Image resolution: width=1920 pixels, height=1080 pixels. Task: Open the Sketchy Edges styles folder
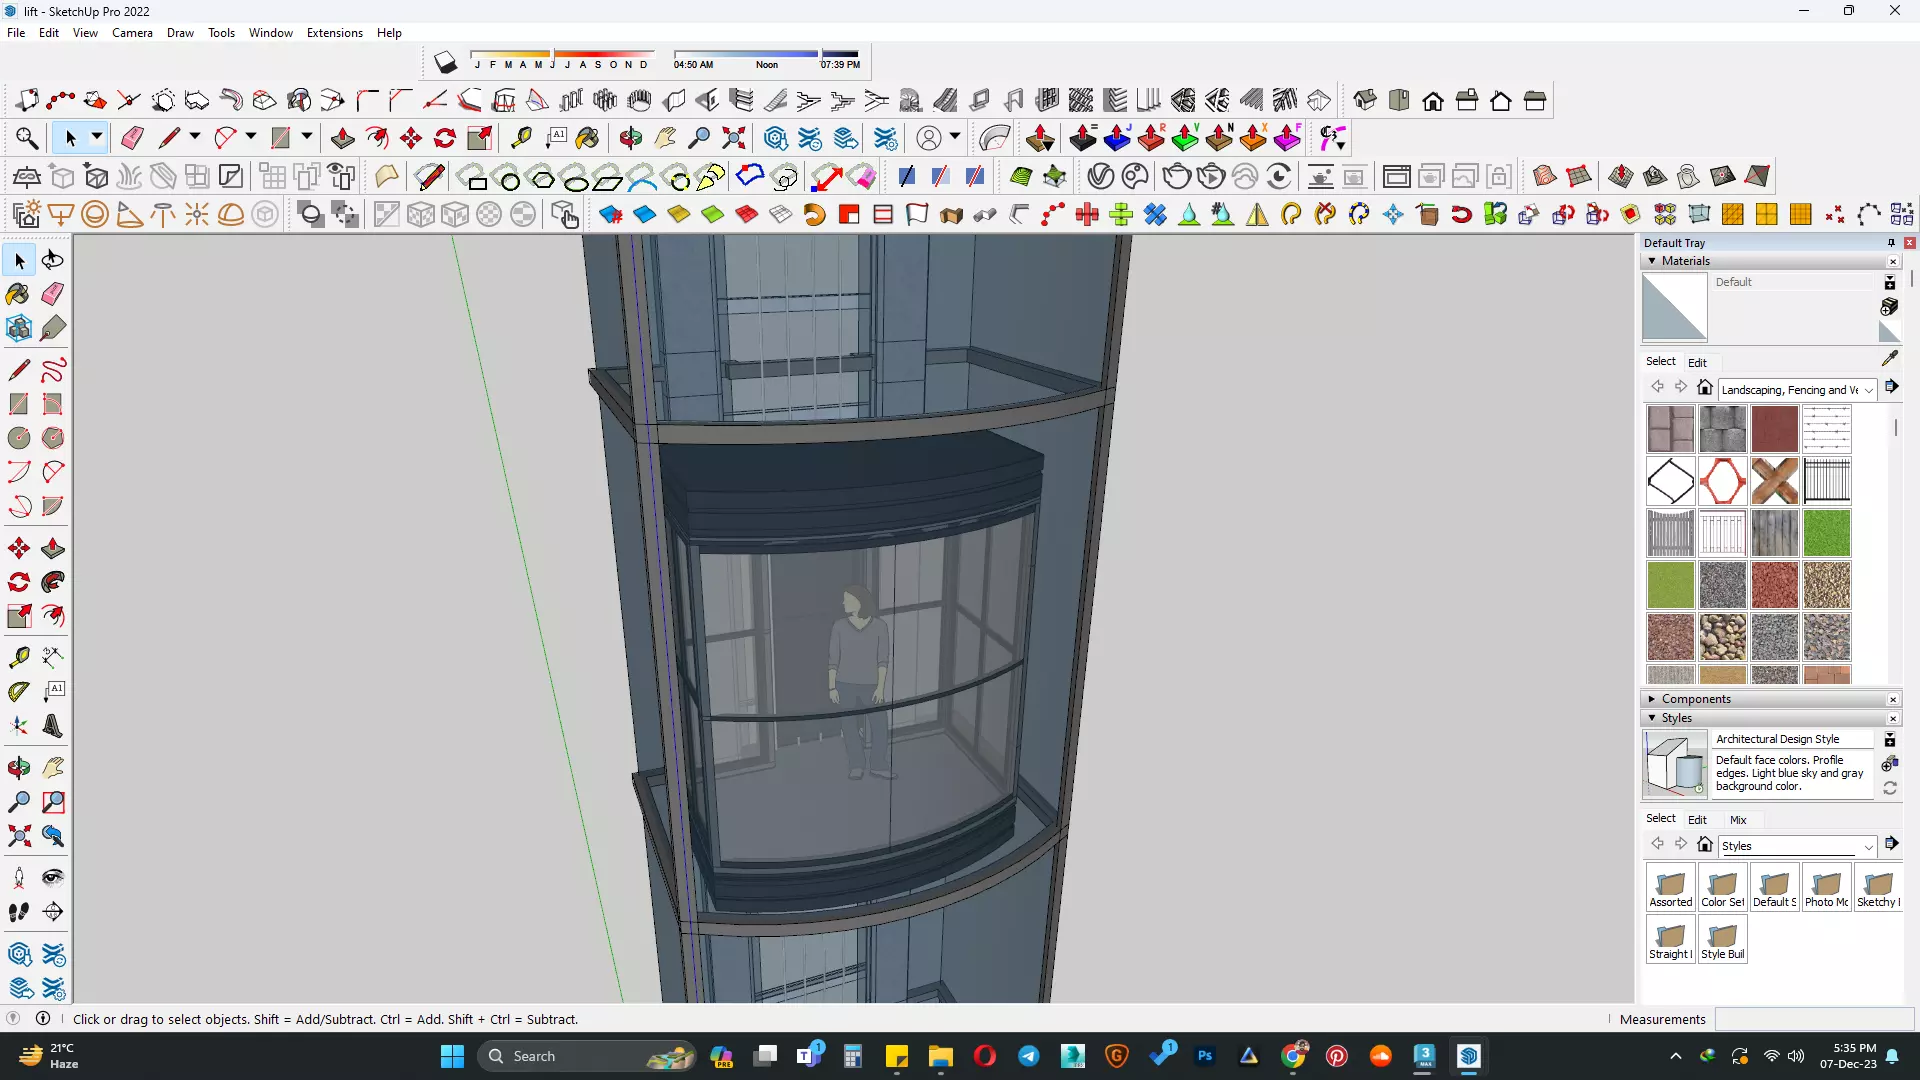[1879, 886]
